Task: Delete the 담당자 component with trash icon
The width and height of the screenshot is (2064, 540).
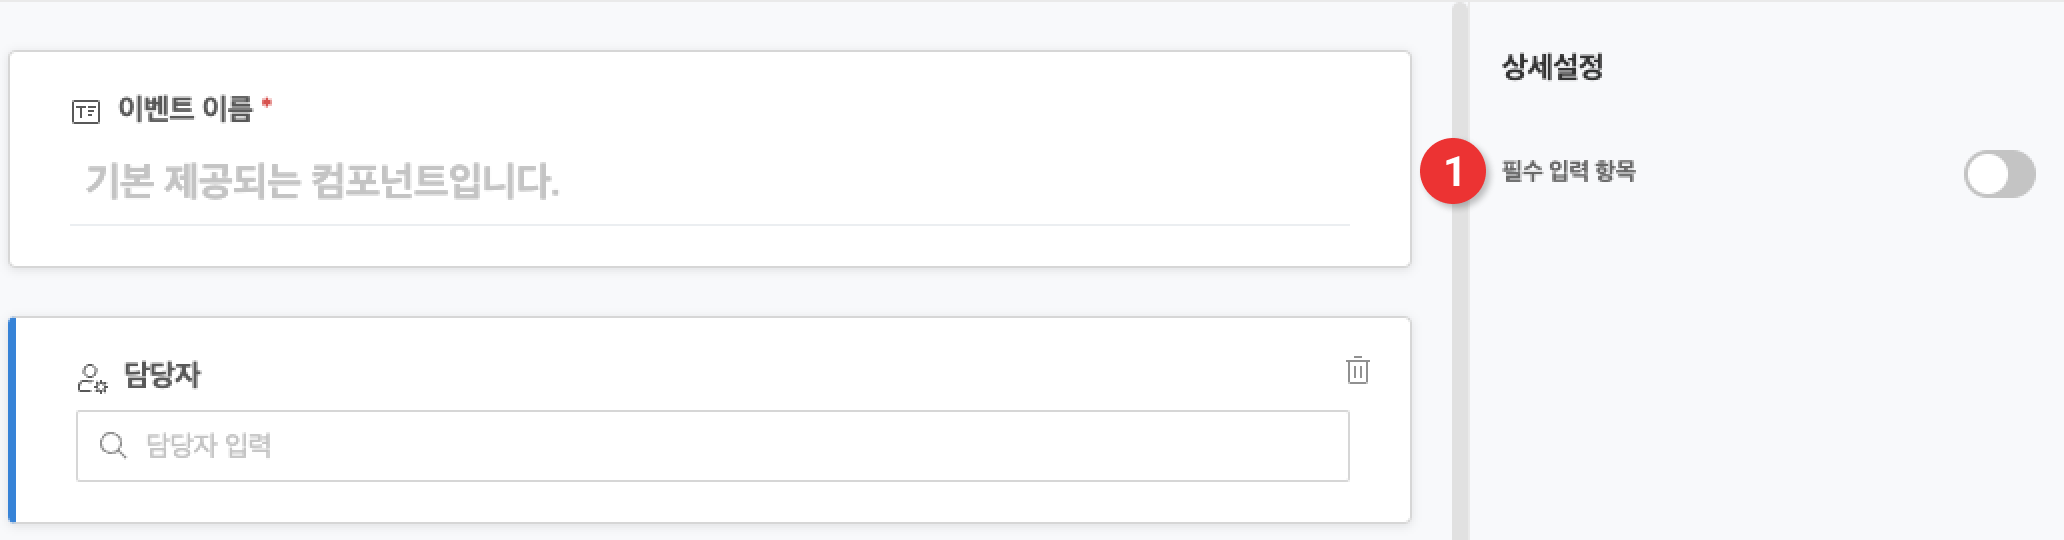Action: [x=1357, y=370]
